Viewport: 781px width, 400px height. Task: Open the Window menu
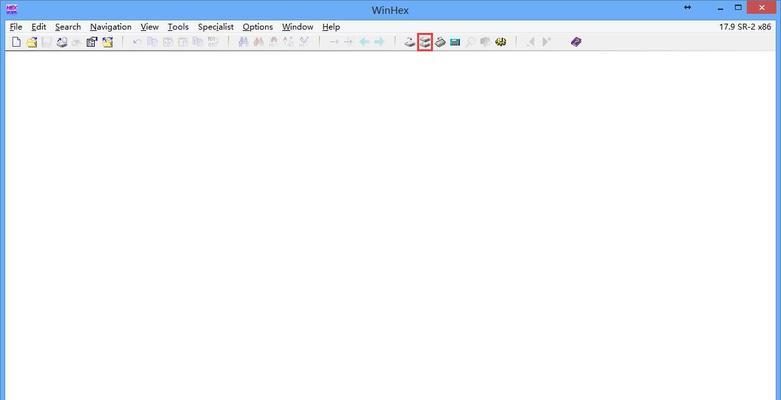297,27
